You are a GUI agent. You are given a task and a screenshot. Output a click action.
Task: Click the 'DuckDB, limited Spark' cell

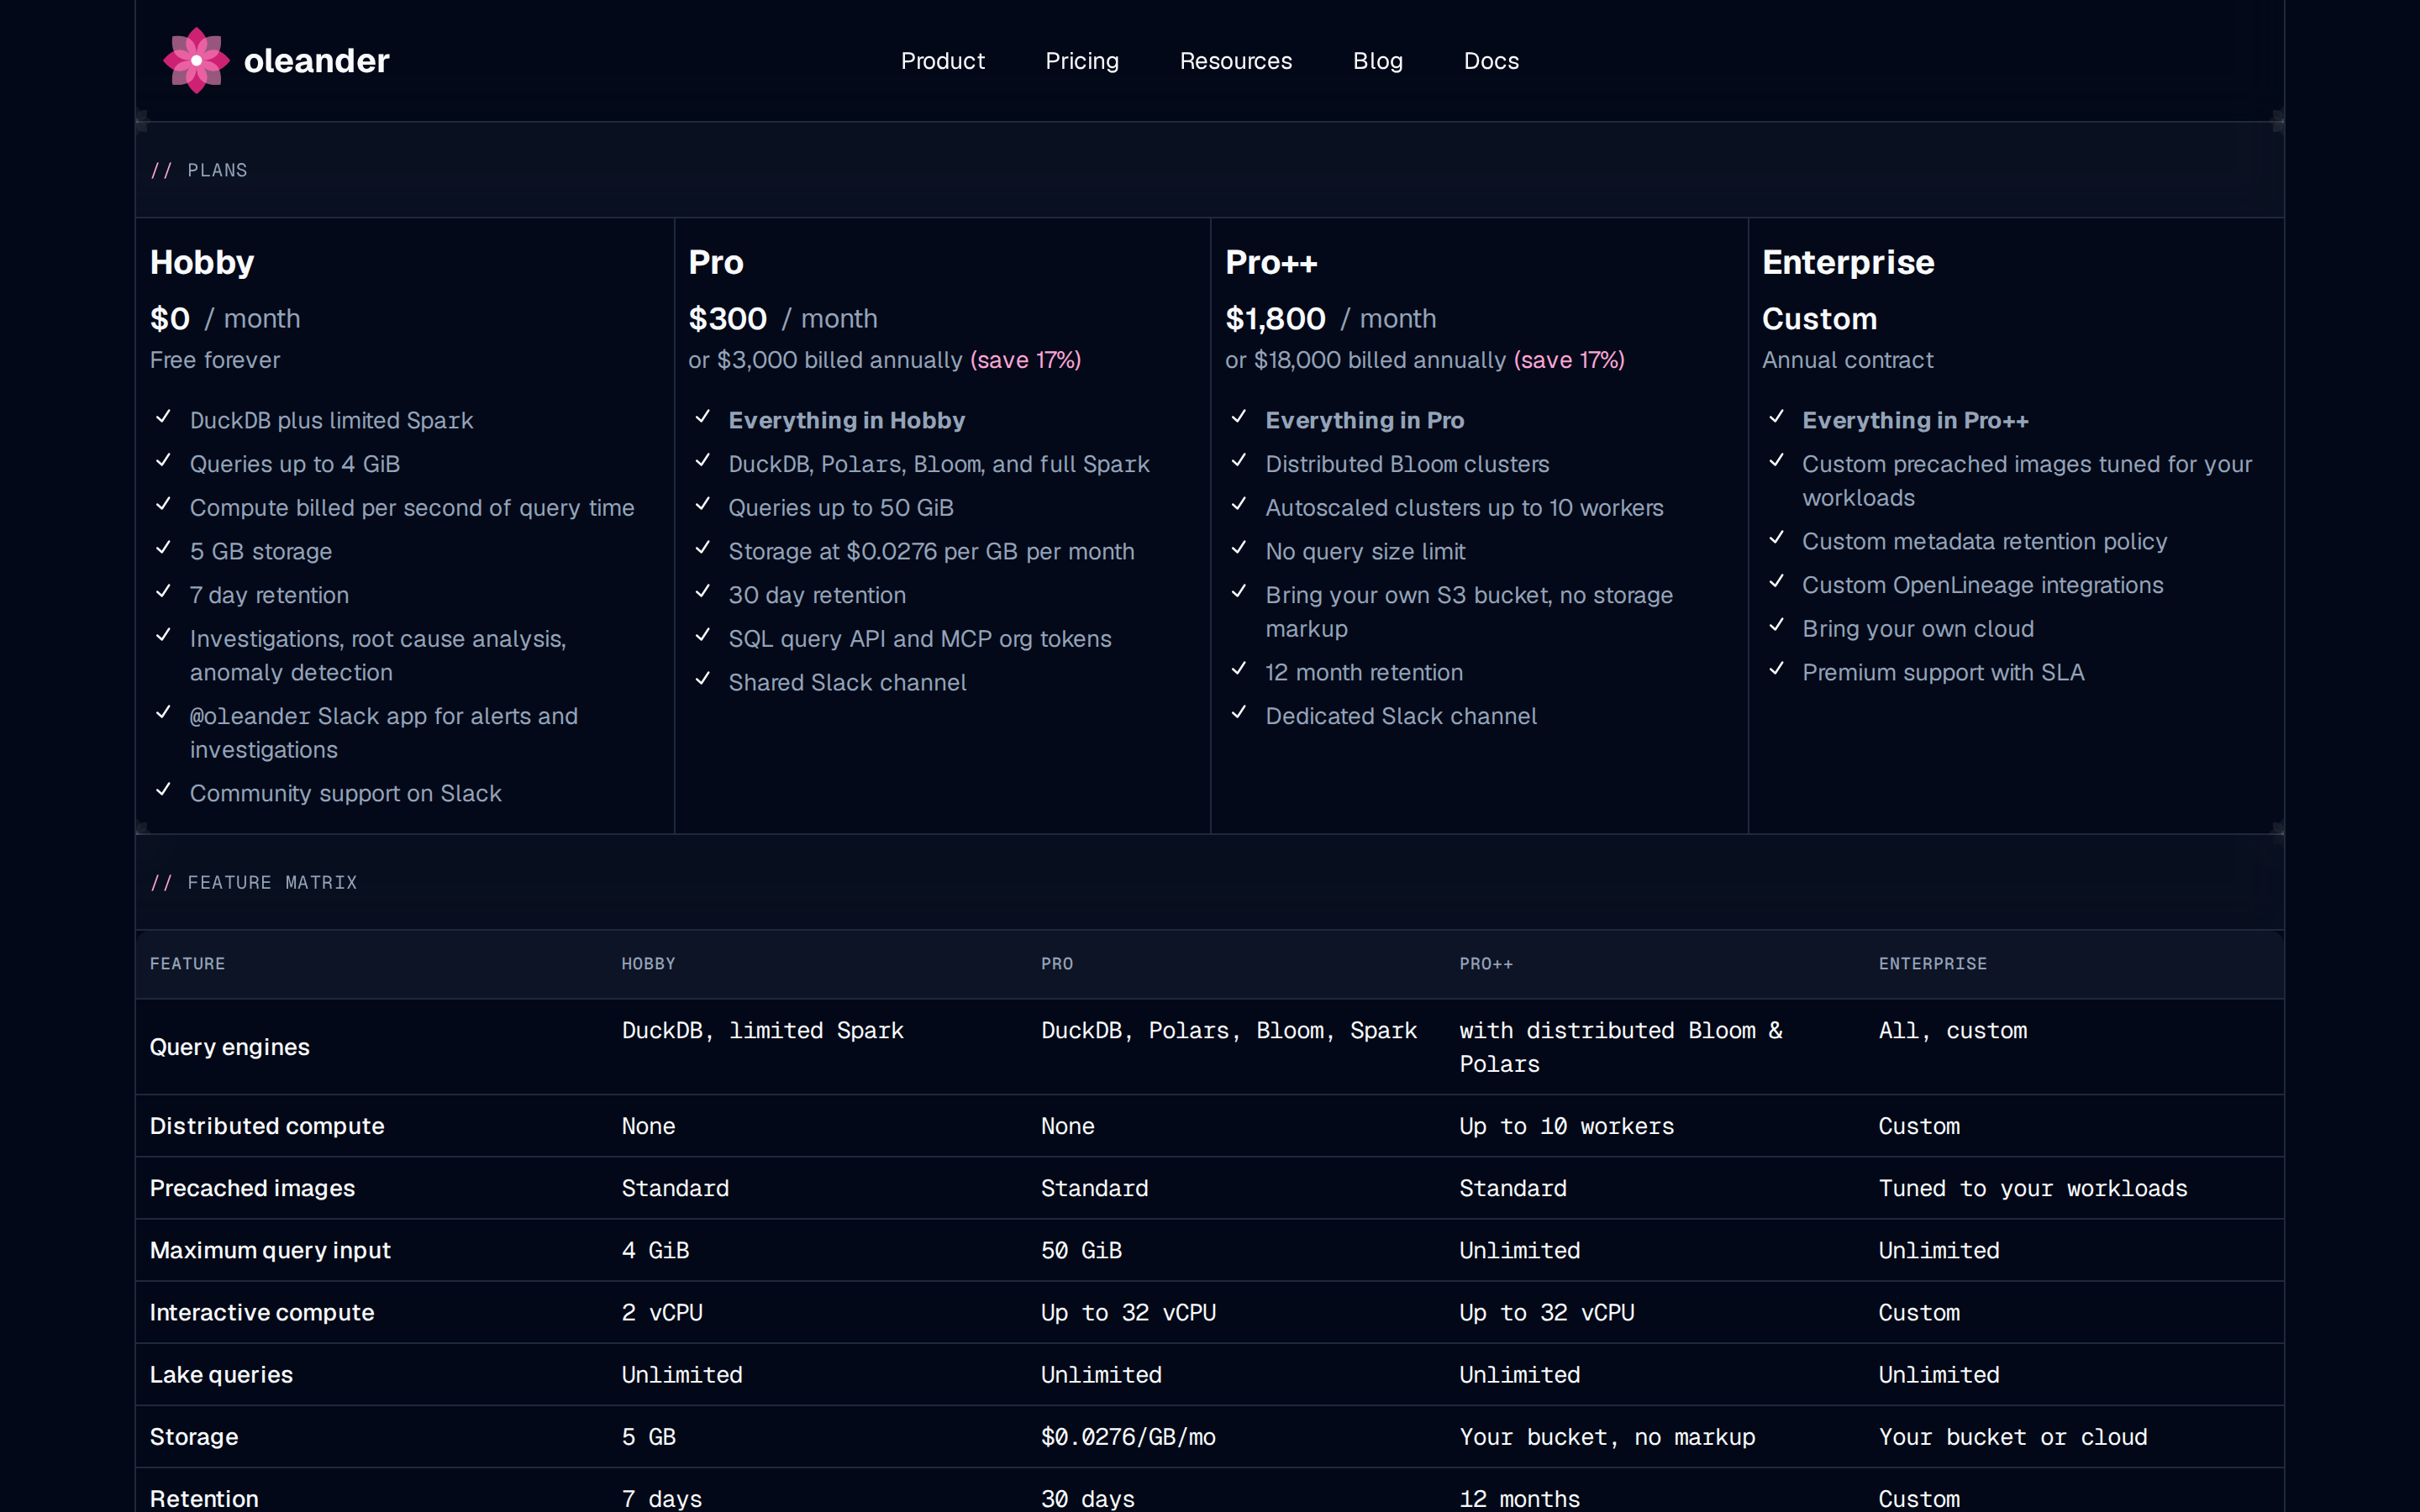[x=762, y=1030]
